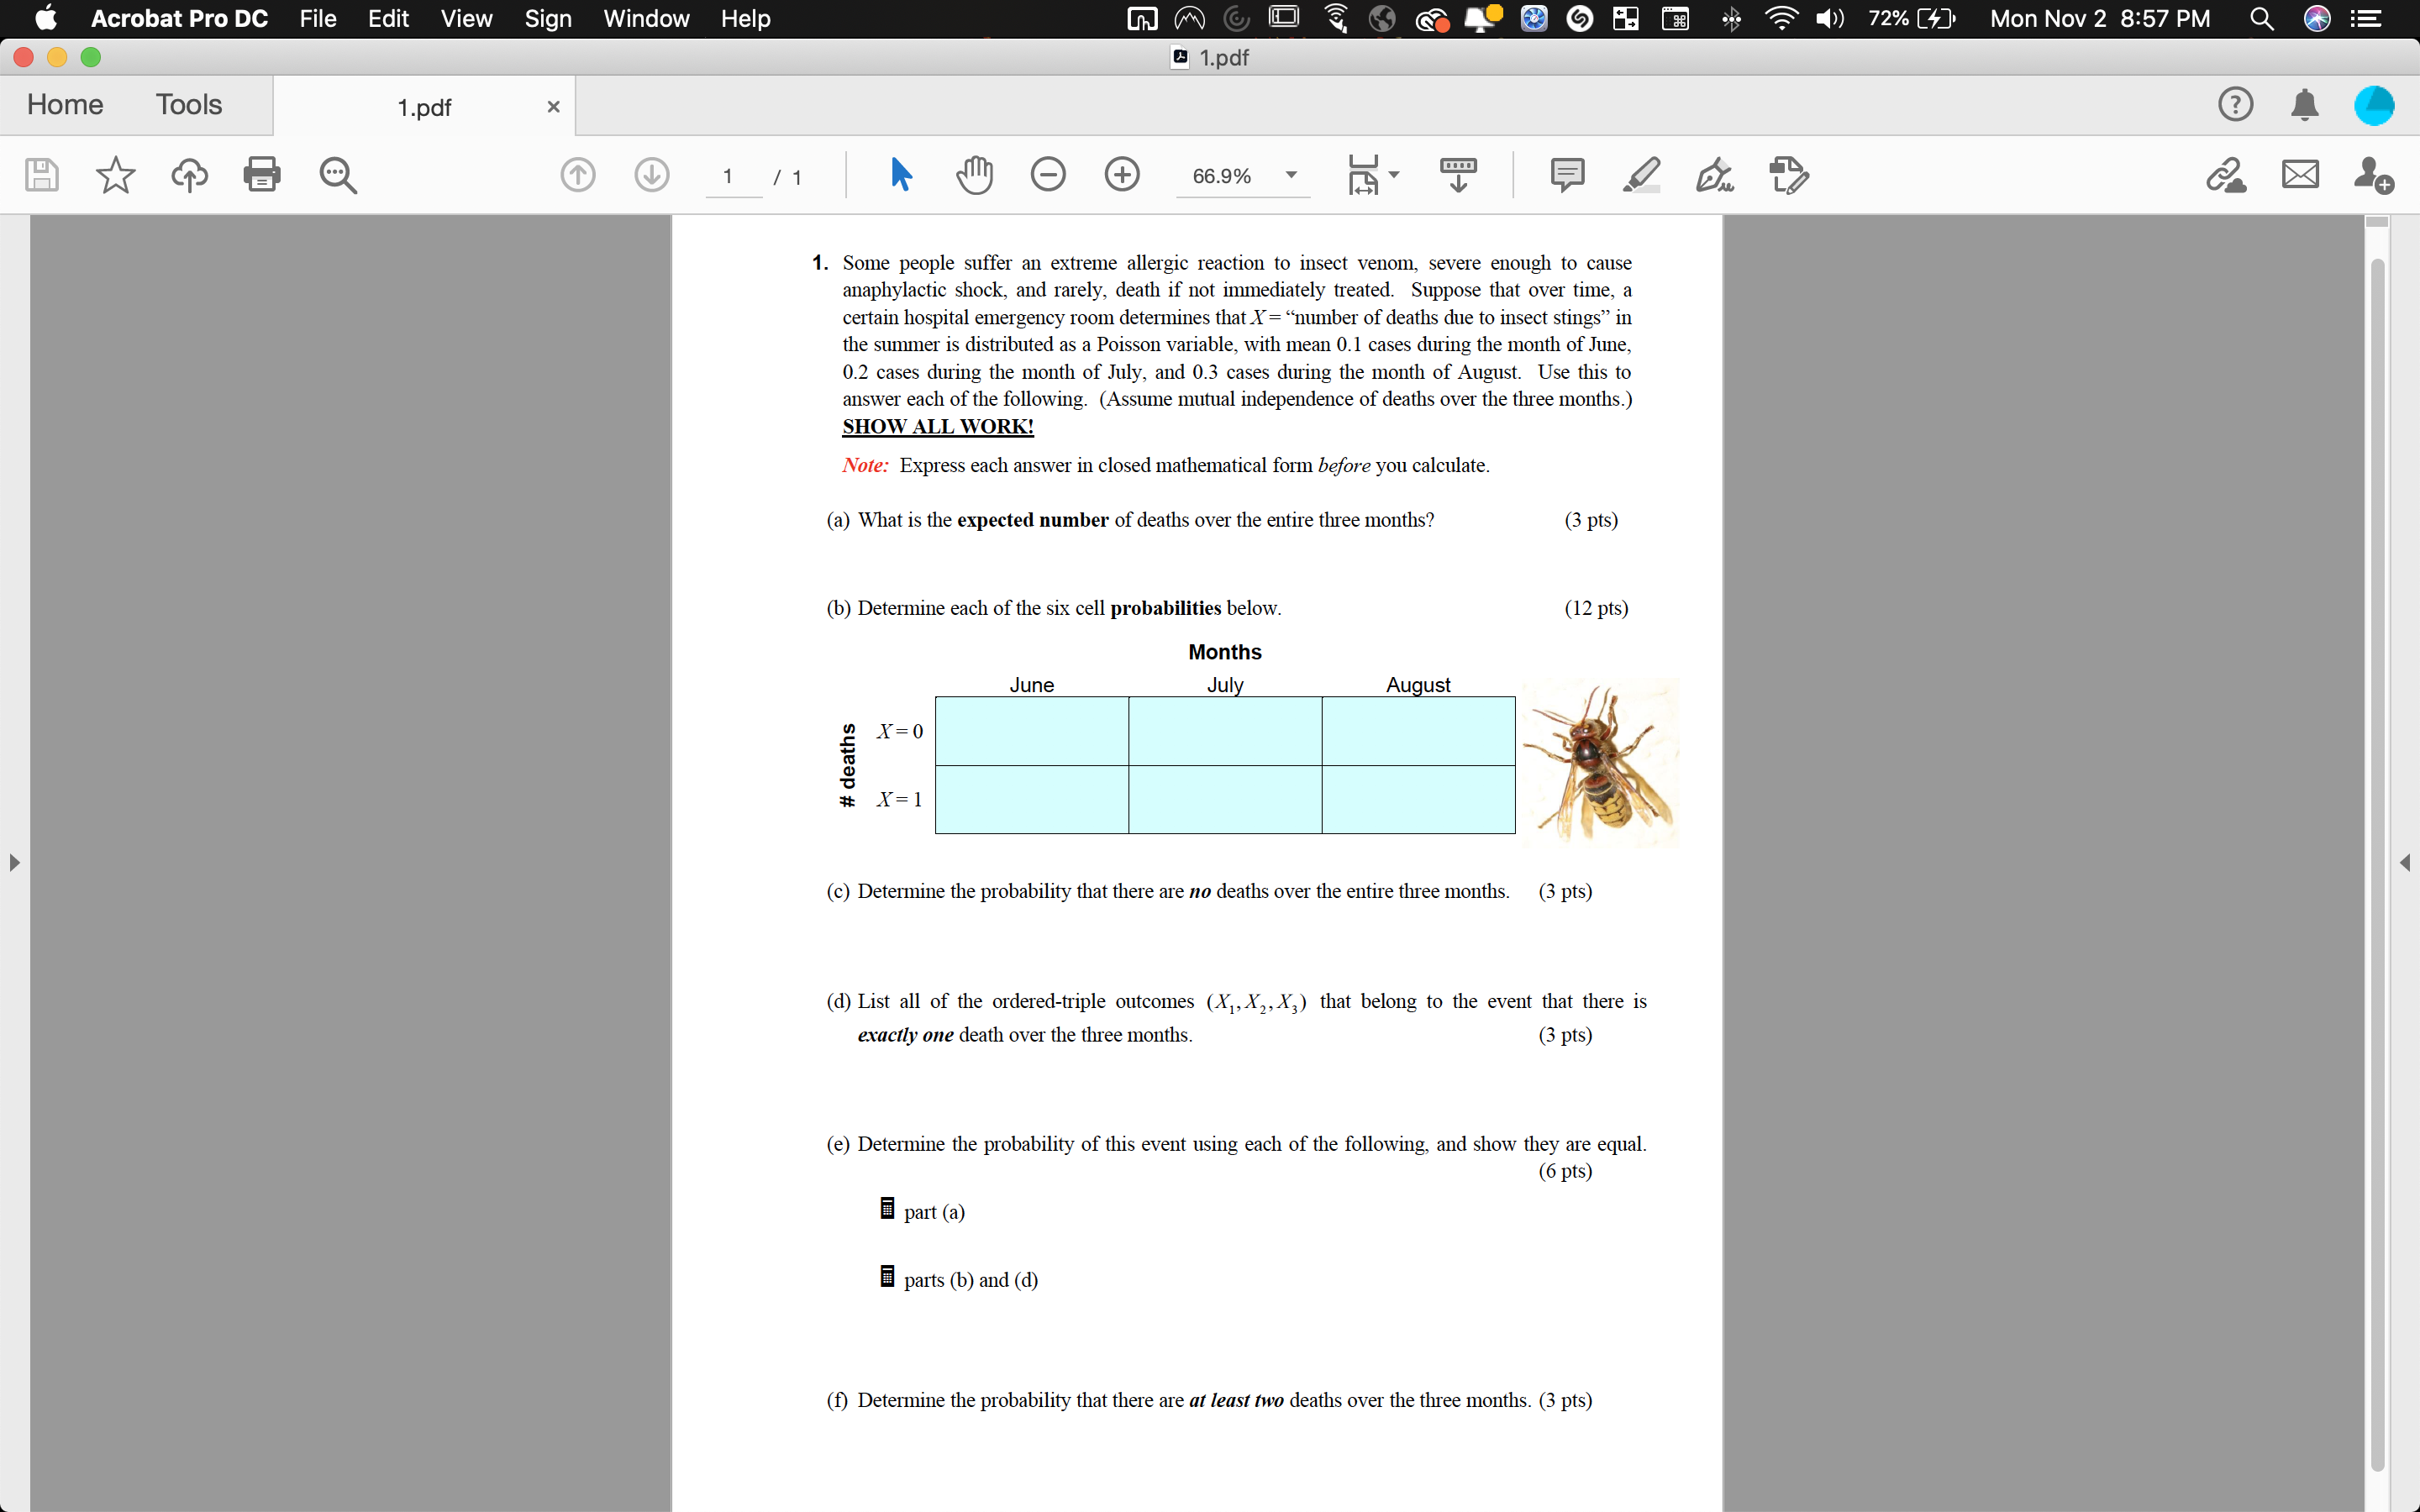Open the Help menu in menu bar
The height and width of the screenshot is (1512, 2420).
point(745,18)
